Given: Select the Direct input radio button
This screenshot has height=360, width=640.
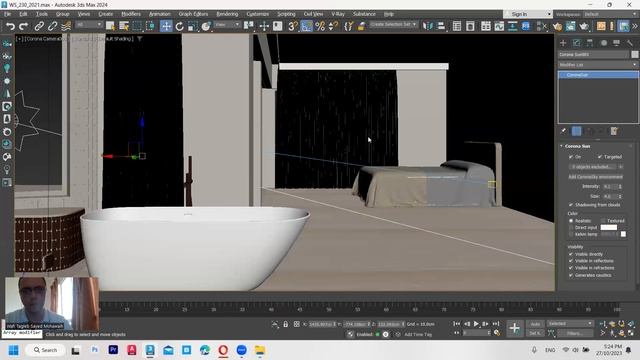Looking at the screenshot, I should pyautogui.click(x=571, y=227).
